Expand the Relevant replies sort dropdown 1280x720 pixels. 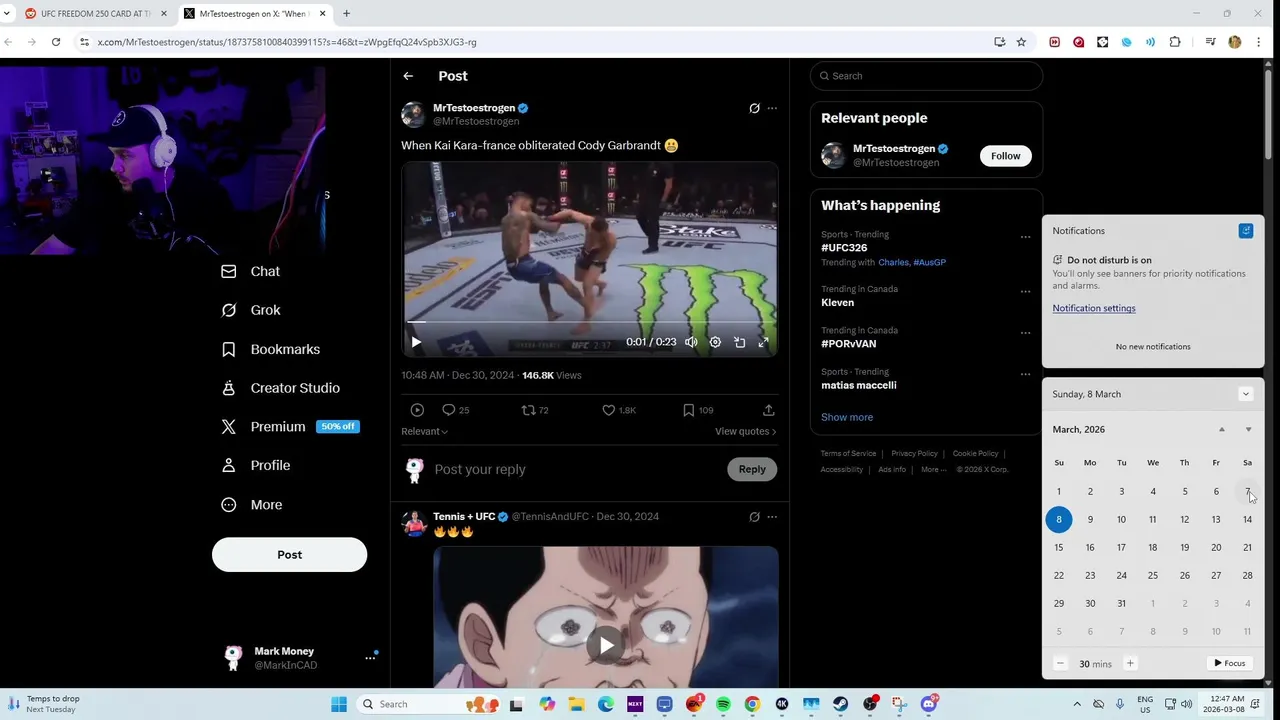(424, 431)
